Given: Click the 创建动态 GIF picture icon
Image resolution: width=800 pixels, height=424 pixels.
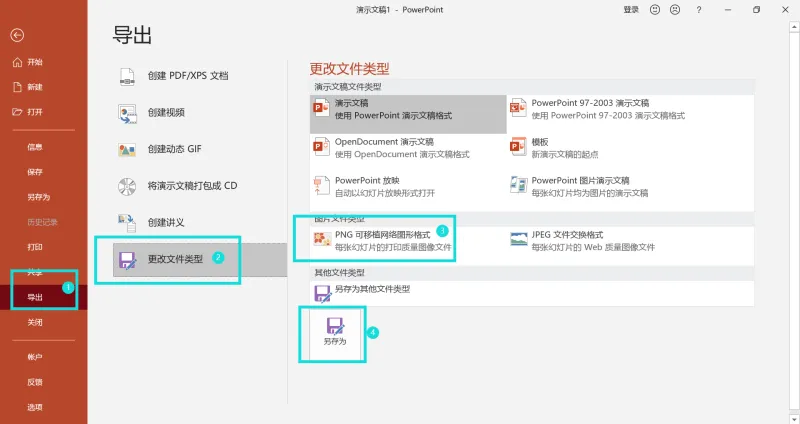Looking at the screenshot, I should 127,149.
